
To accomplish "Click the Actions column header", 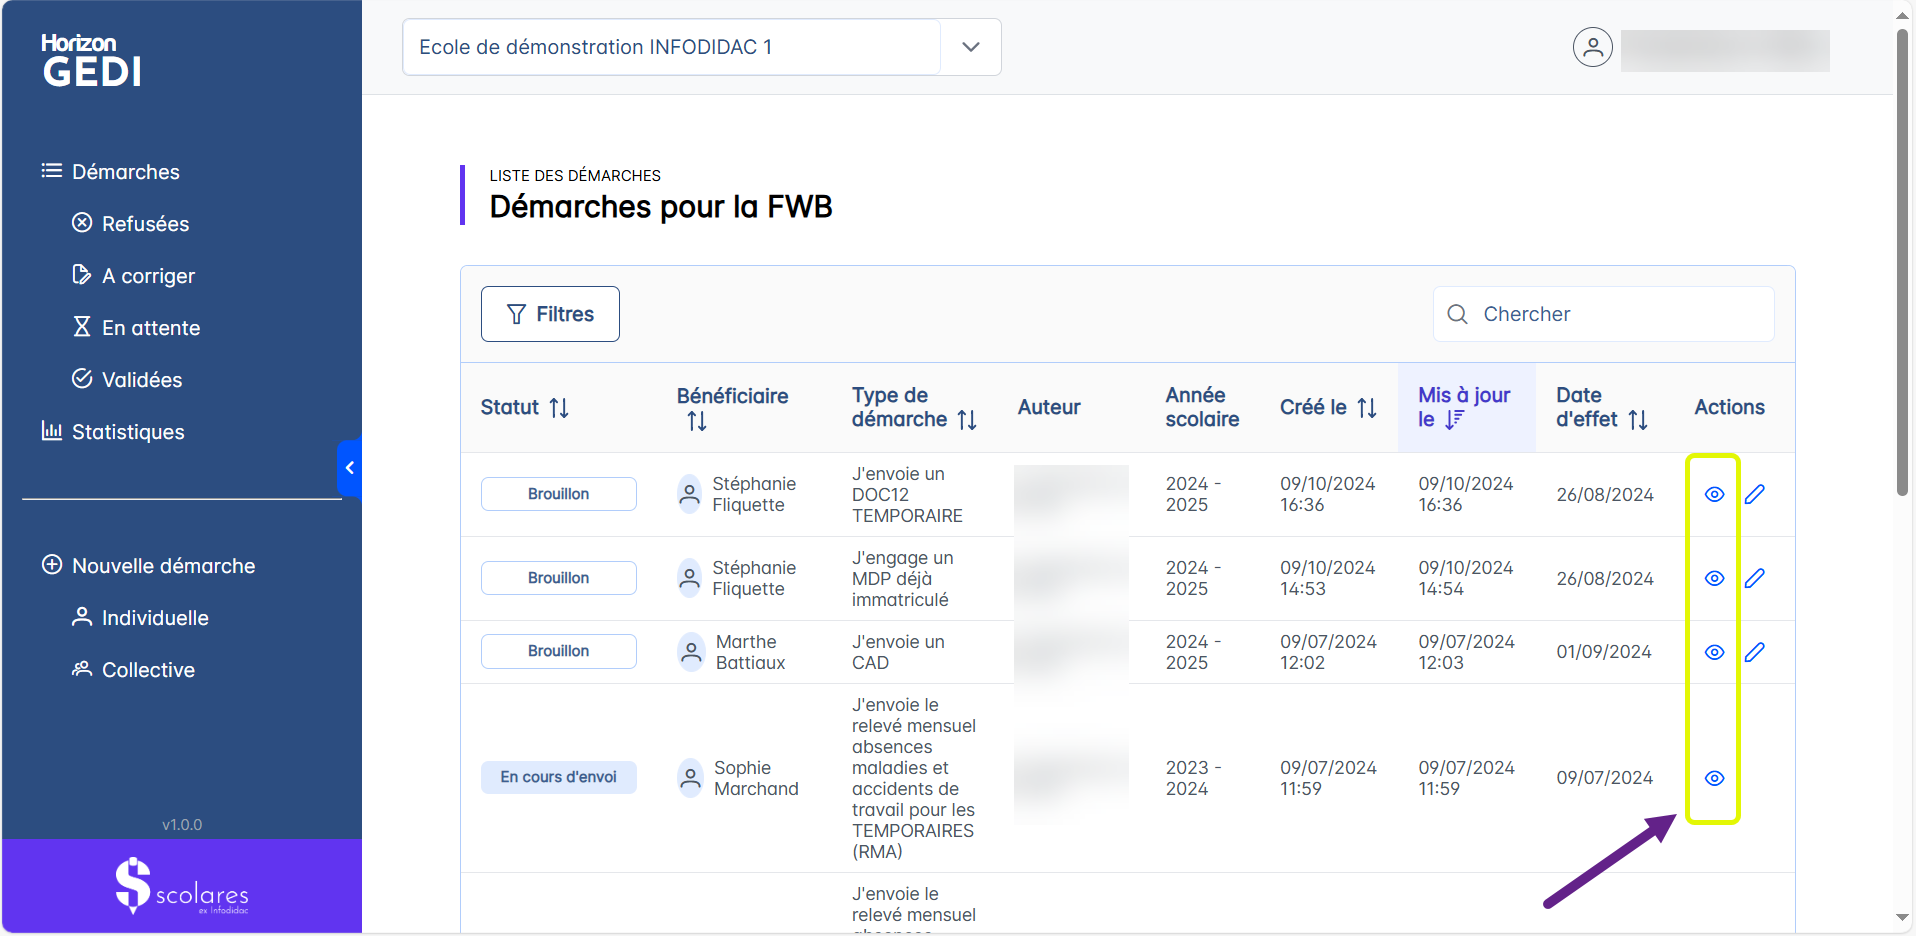I will [x=1729, y=408].
